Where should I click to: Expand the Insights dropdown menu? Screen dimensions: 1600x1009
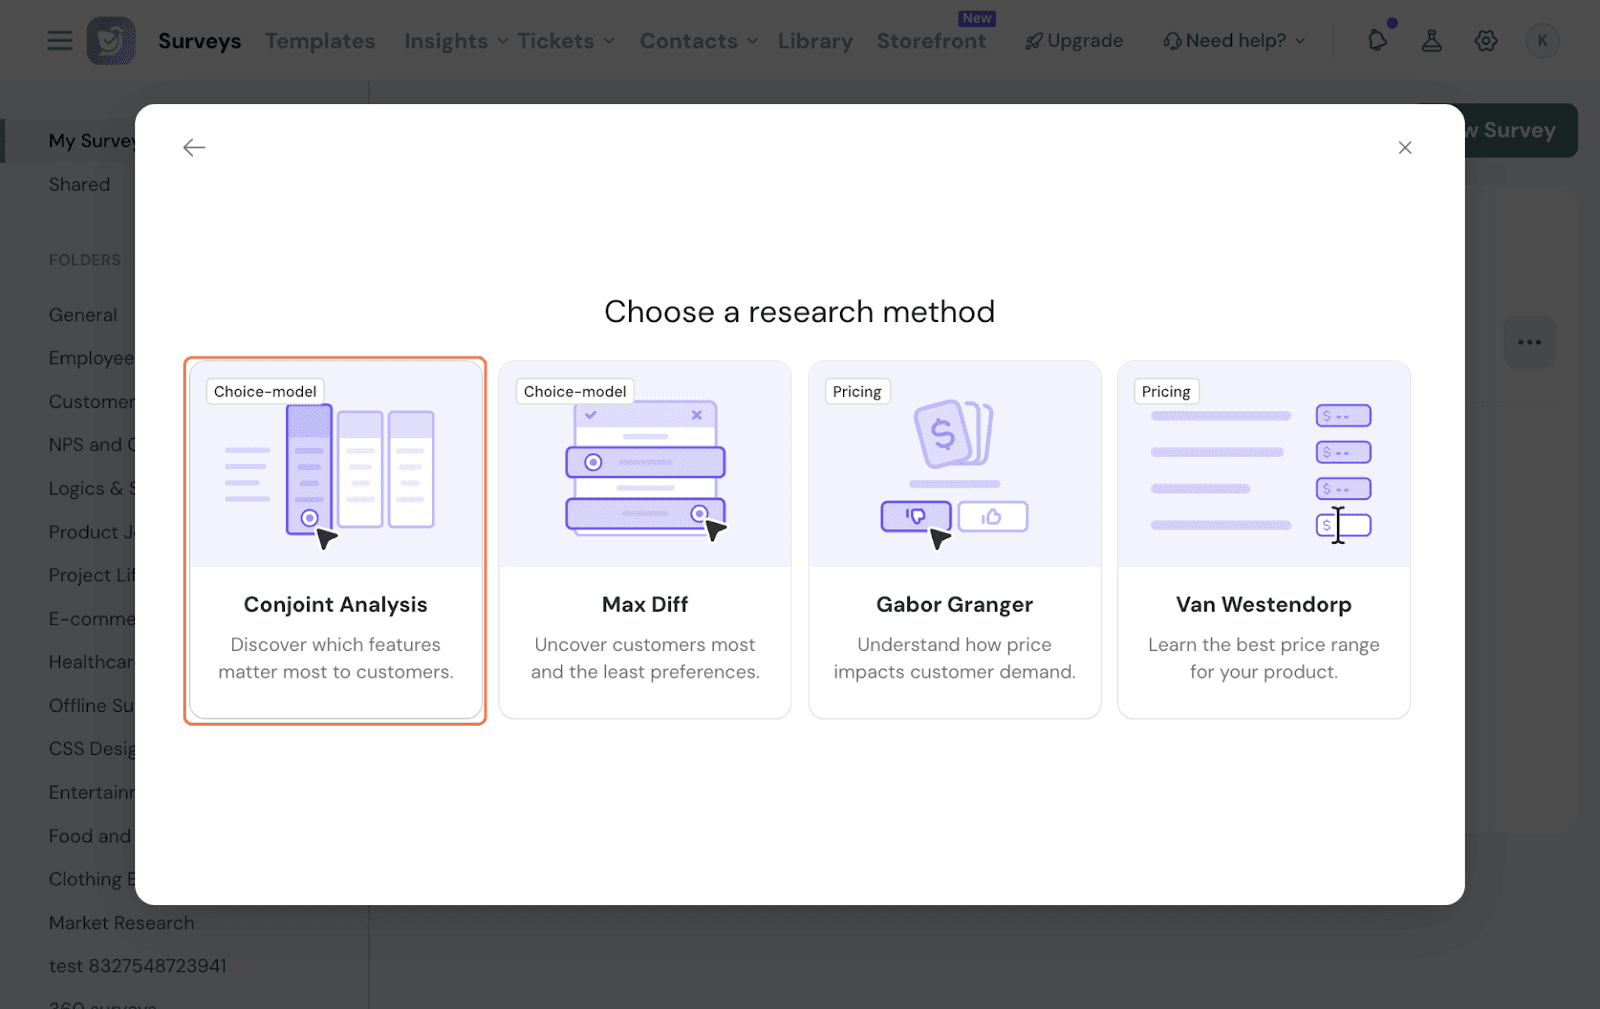point(455,41)
